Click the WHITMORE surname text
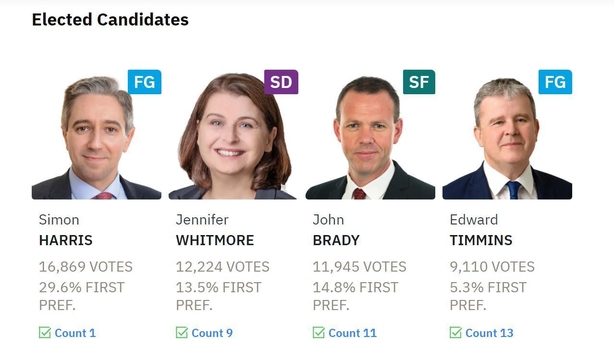This screenshot has width=614, height=361. (x=215, y=240)
